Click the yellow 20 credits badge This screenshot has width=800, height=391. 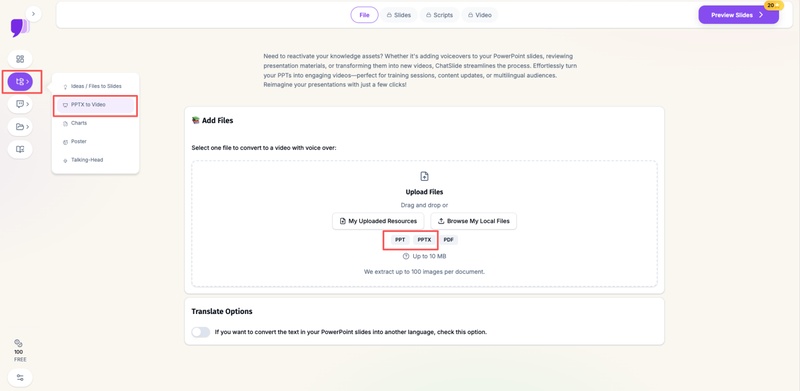pyautogui.click(x=773, y=5)
